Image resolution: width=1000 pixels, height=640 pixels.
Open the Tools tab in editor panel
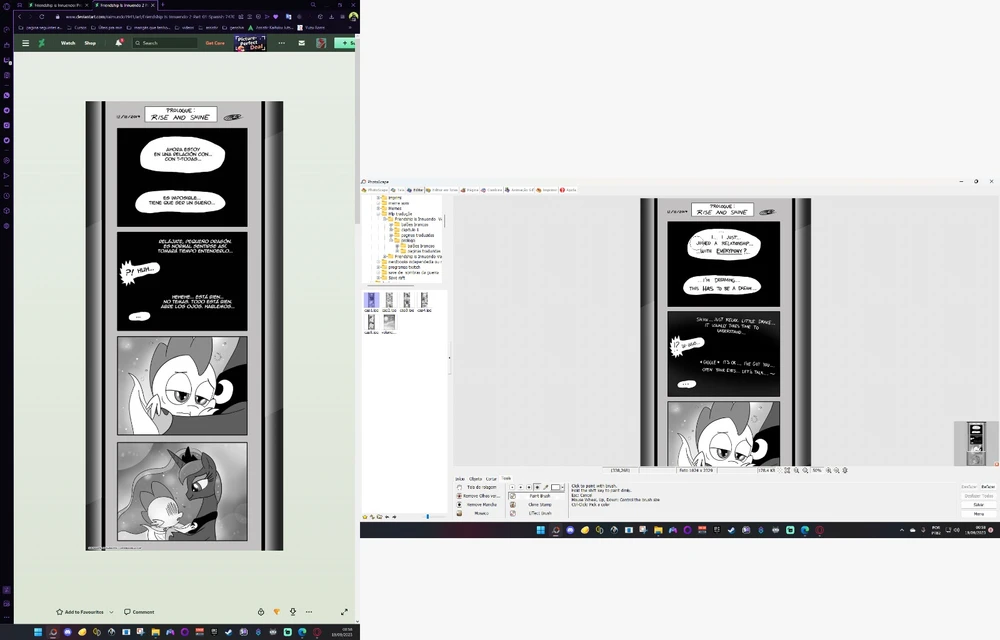pyautogui.click(x=506, y=478)
